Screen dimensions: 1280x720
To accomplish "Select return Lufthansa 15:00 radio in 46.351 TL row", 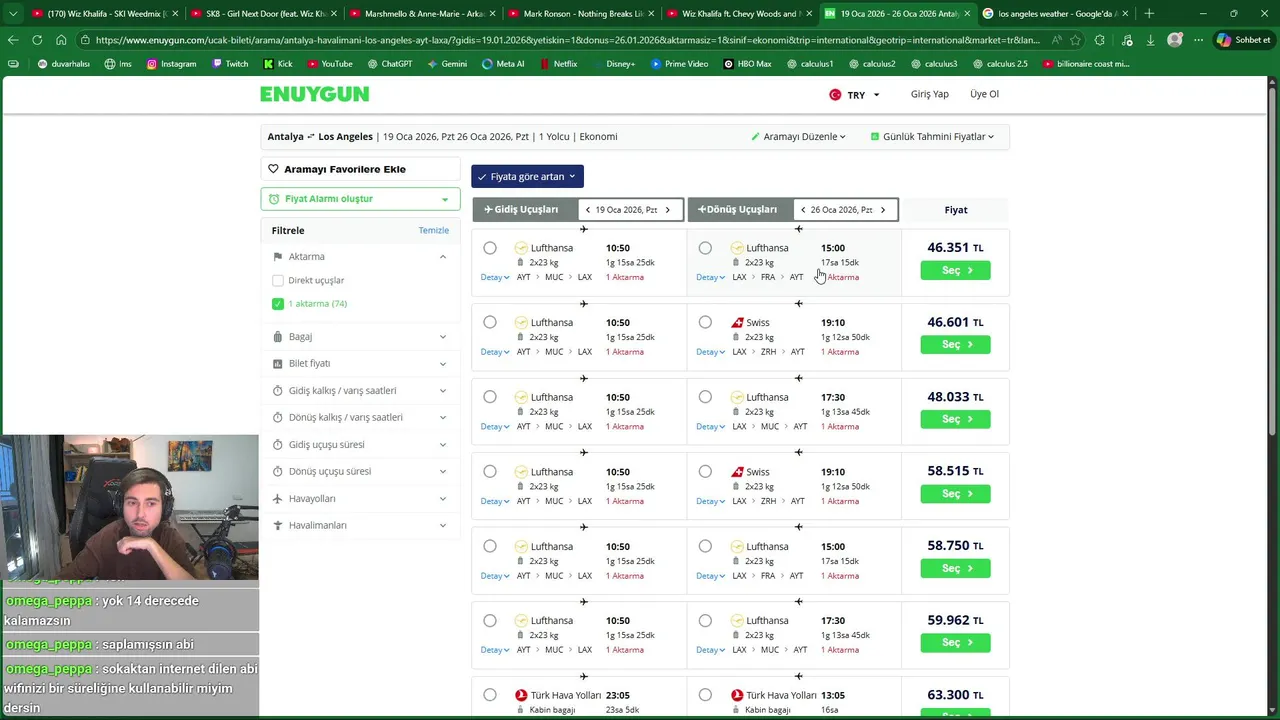I will point(705,248).
